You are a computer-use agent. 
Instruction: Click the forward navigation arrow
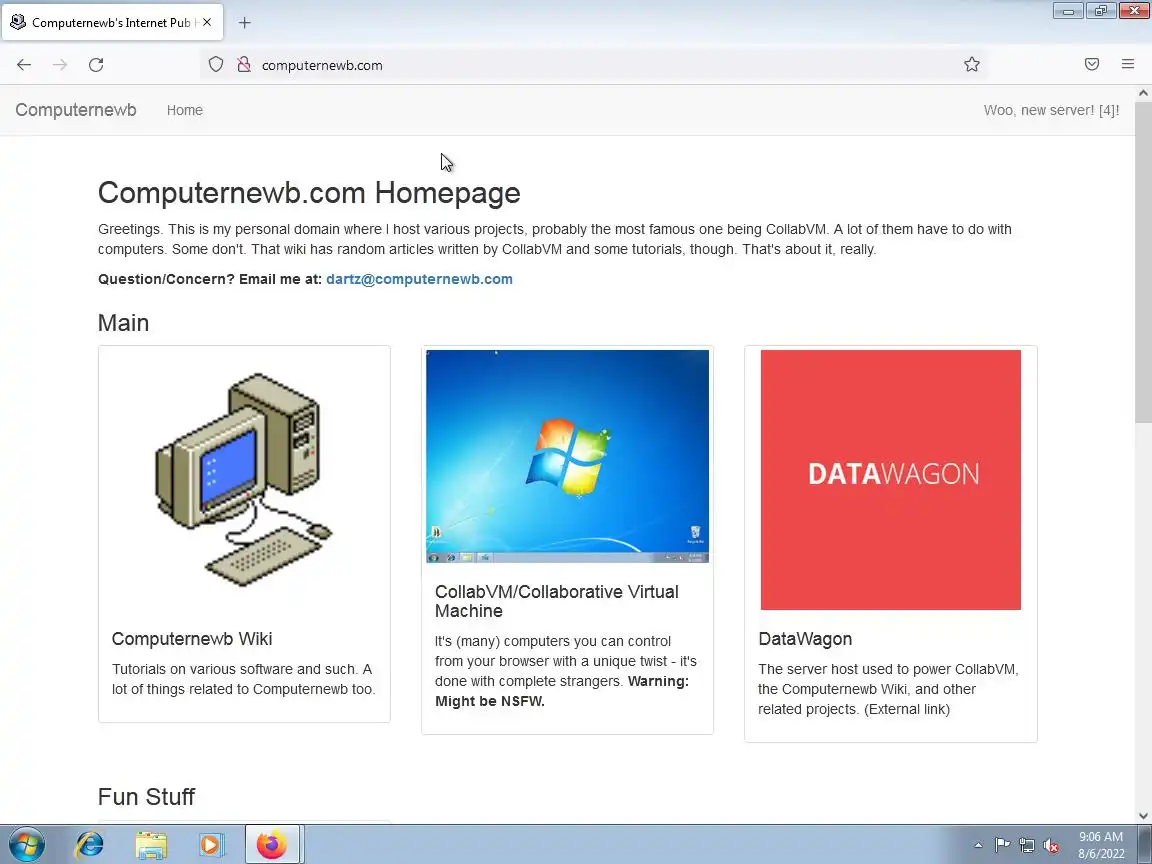tap(60, 65)
